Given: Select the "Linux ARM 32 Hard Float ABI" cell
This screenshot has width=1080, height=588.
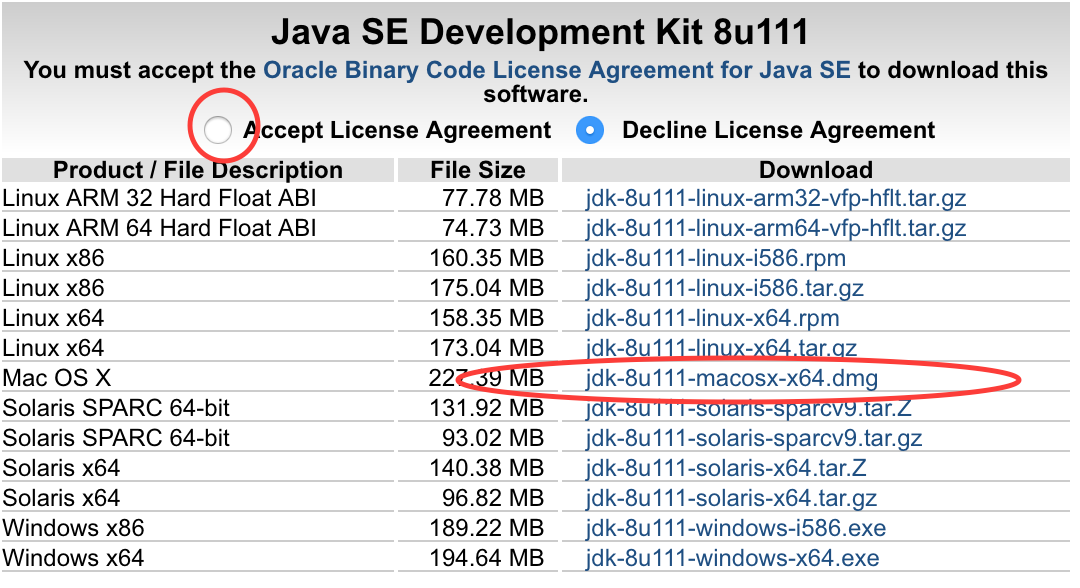Looking at the screenshot, I should point(198,198).
